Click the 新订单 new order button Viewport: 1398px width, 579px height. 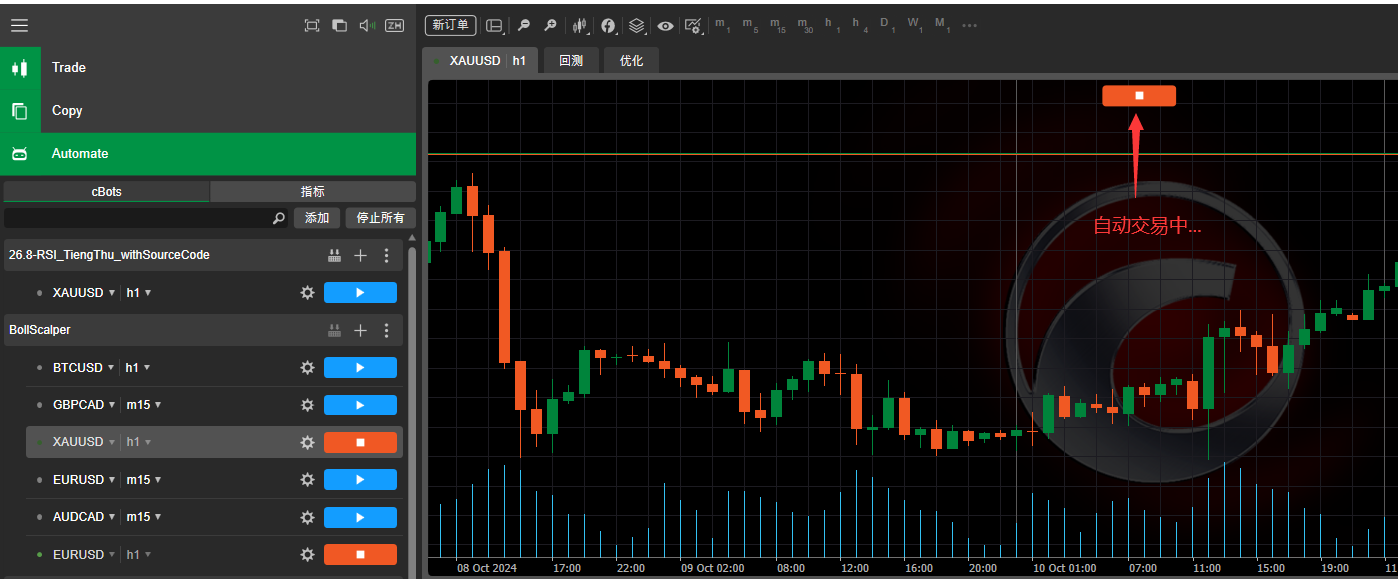[450, 25]
